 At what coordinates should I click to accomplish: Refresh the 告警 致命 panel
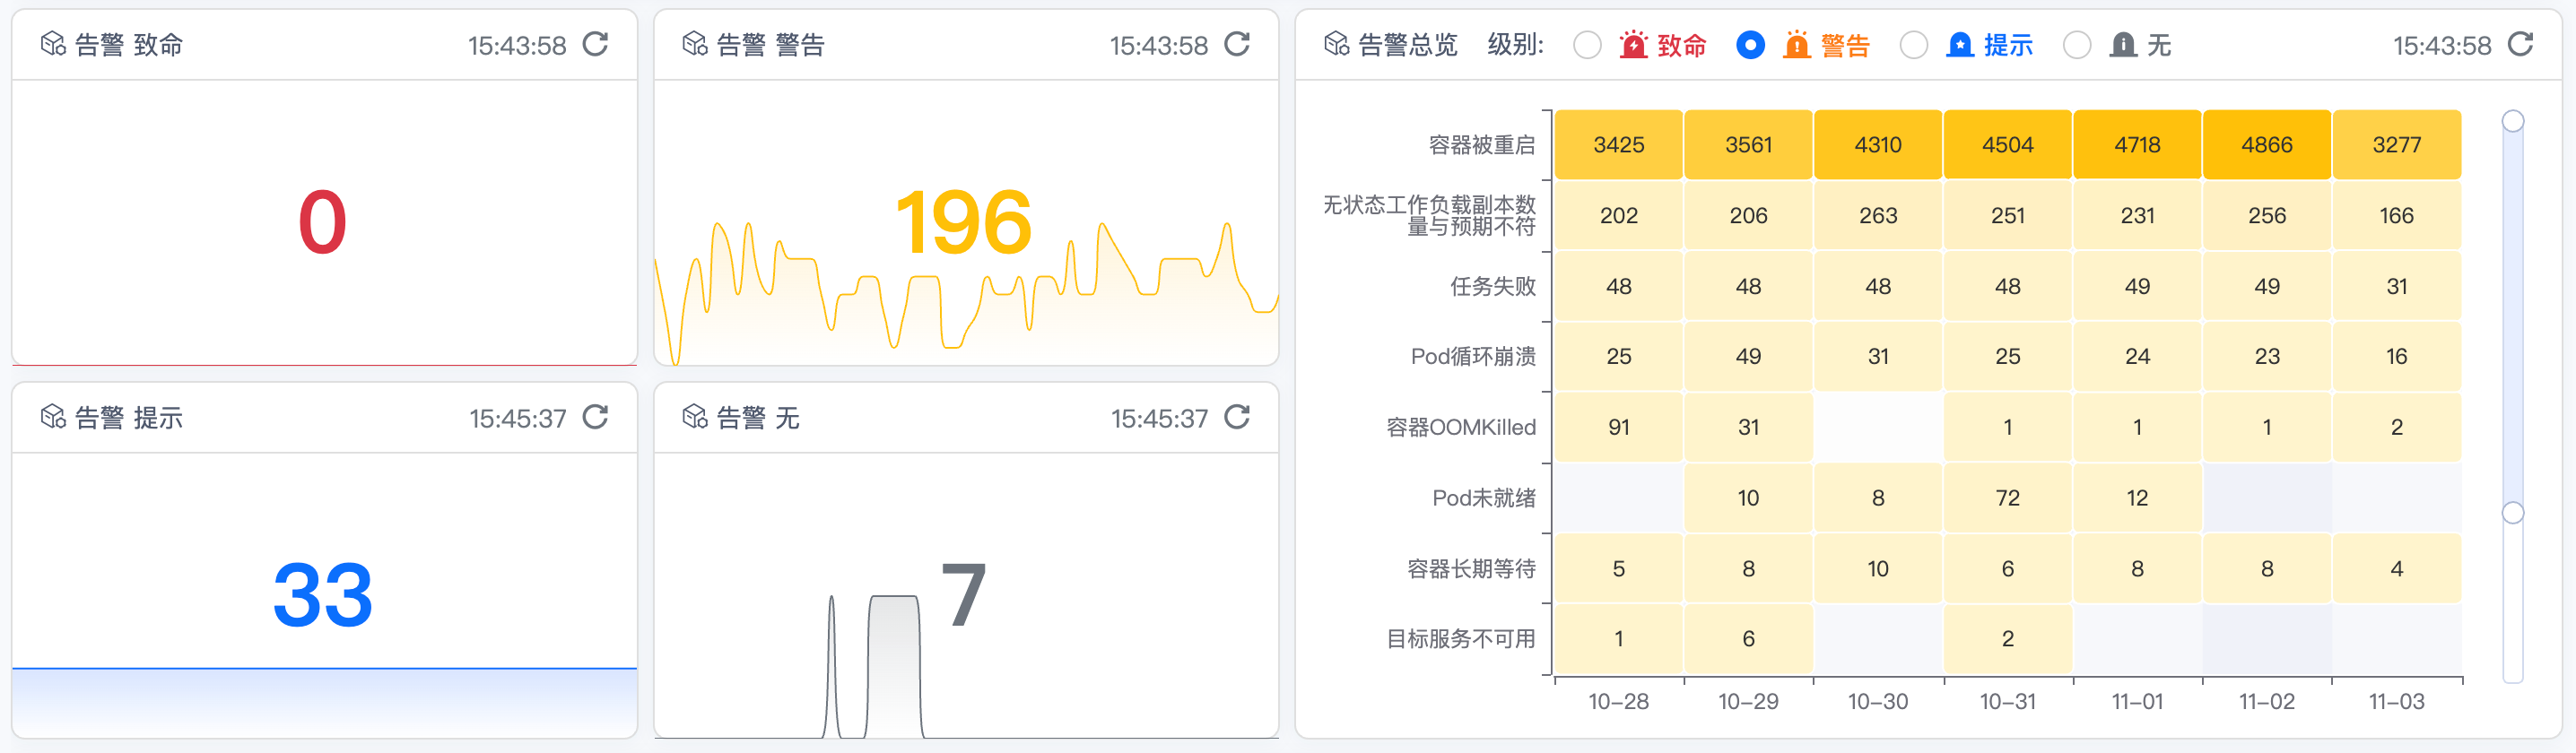click(595, 44)
